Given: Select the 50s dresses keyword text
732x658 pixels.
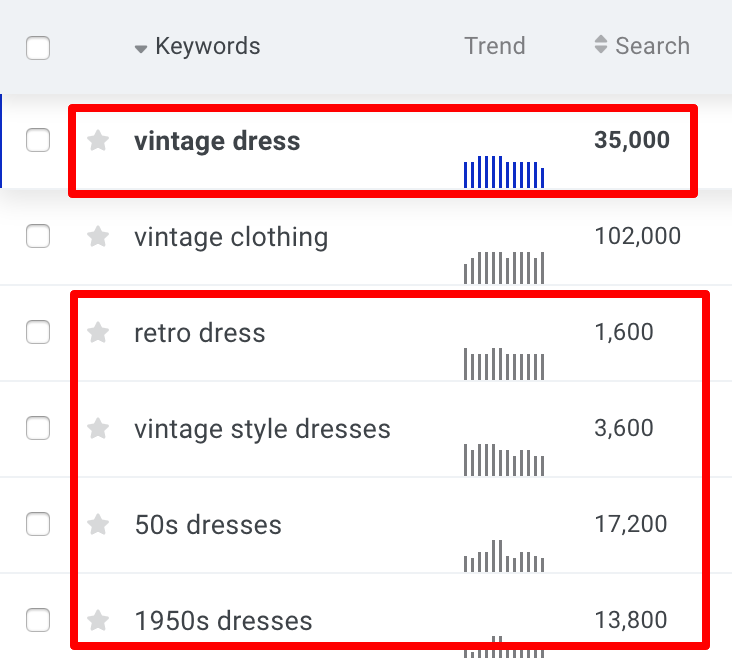Looking at the screenshot, I should point(208,524).
